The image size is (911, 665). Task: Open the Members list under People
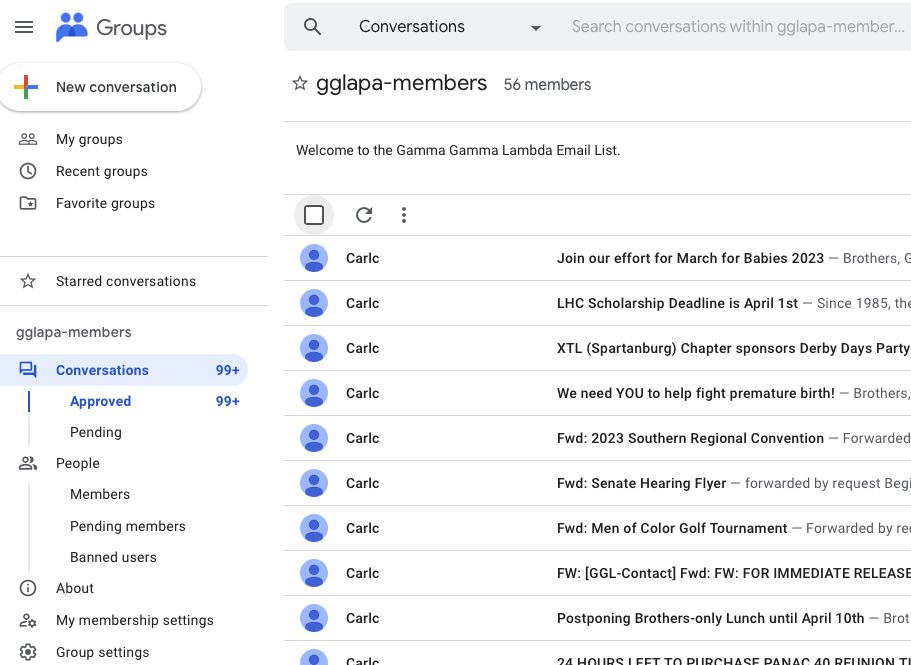(100, 494)
